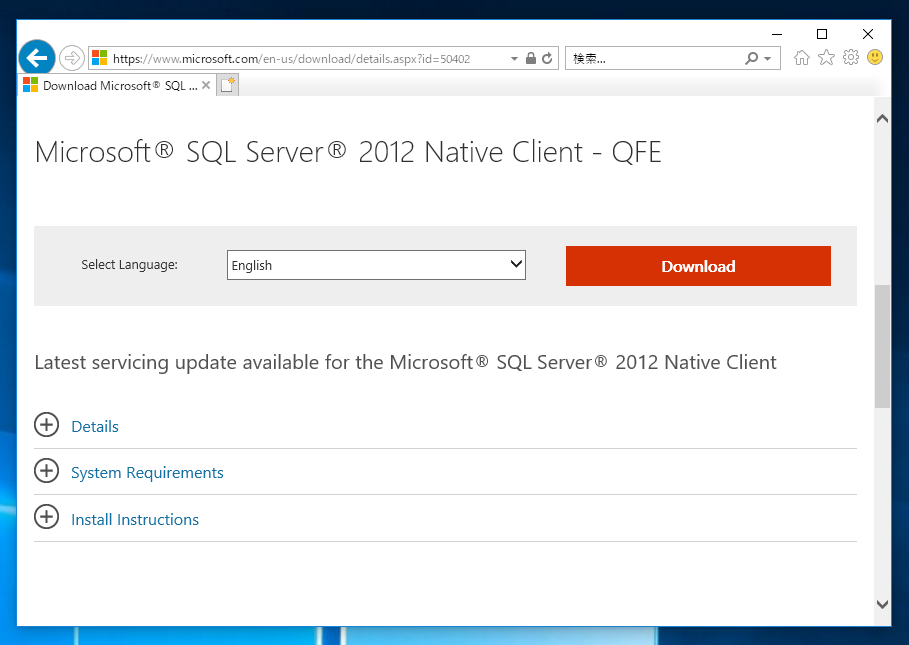Click the smiley feedback icon
This screenshot has height=645, width=909.
click(x=875, y=57)
